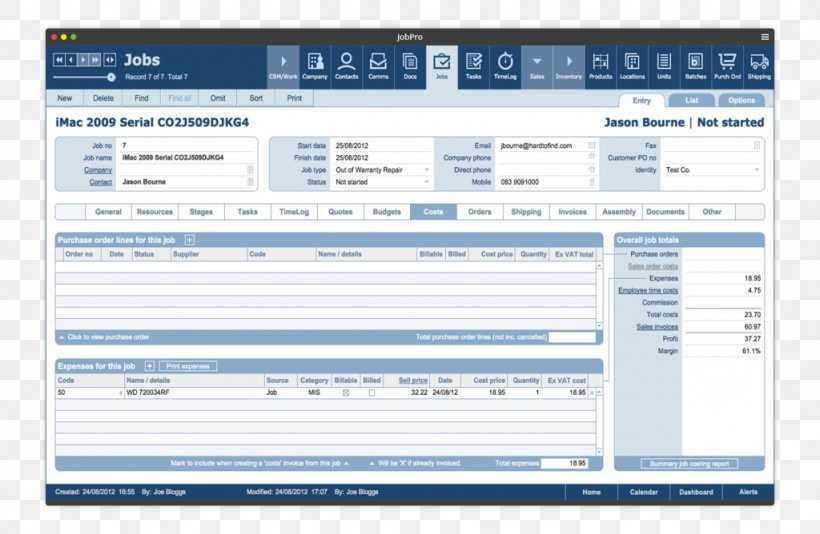
Task: Click the Start date field
Action: tap(381, 145)
